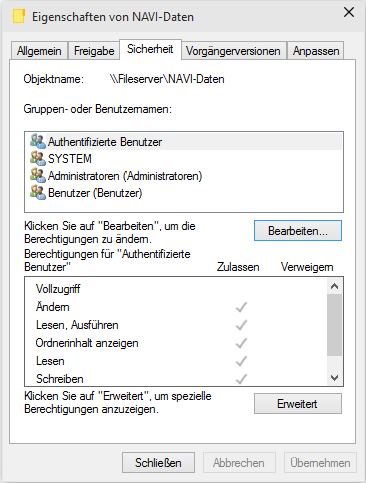Click the permissions list scroll-up arrow
The image size is (366, 483).
(x=334, y=286)
